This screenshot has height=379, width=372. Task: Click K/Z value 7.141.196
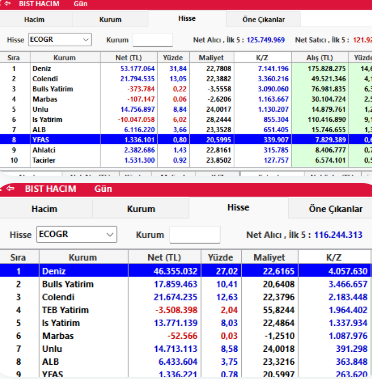click(273, 69)
